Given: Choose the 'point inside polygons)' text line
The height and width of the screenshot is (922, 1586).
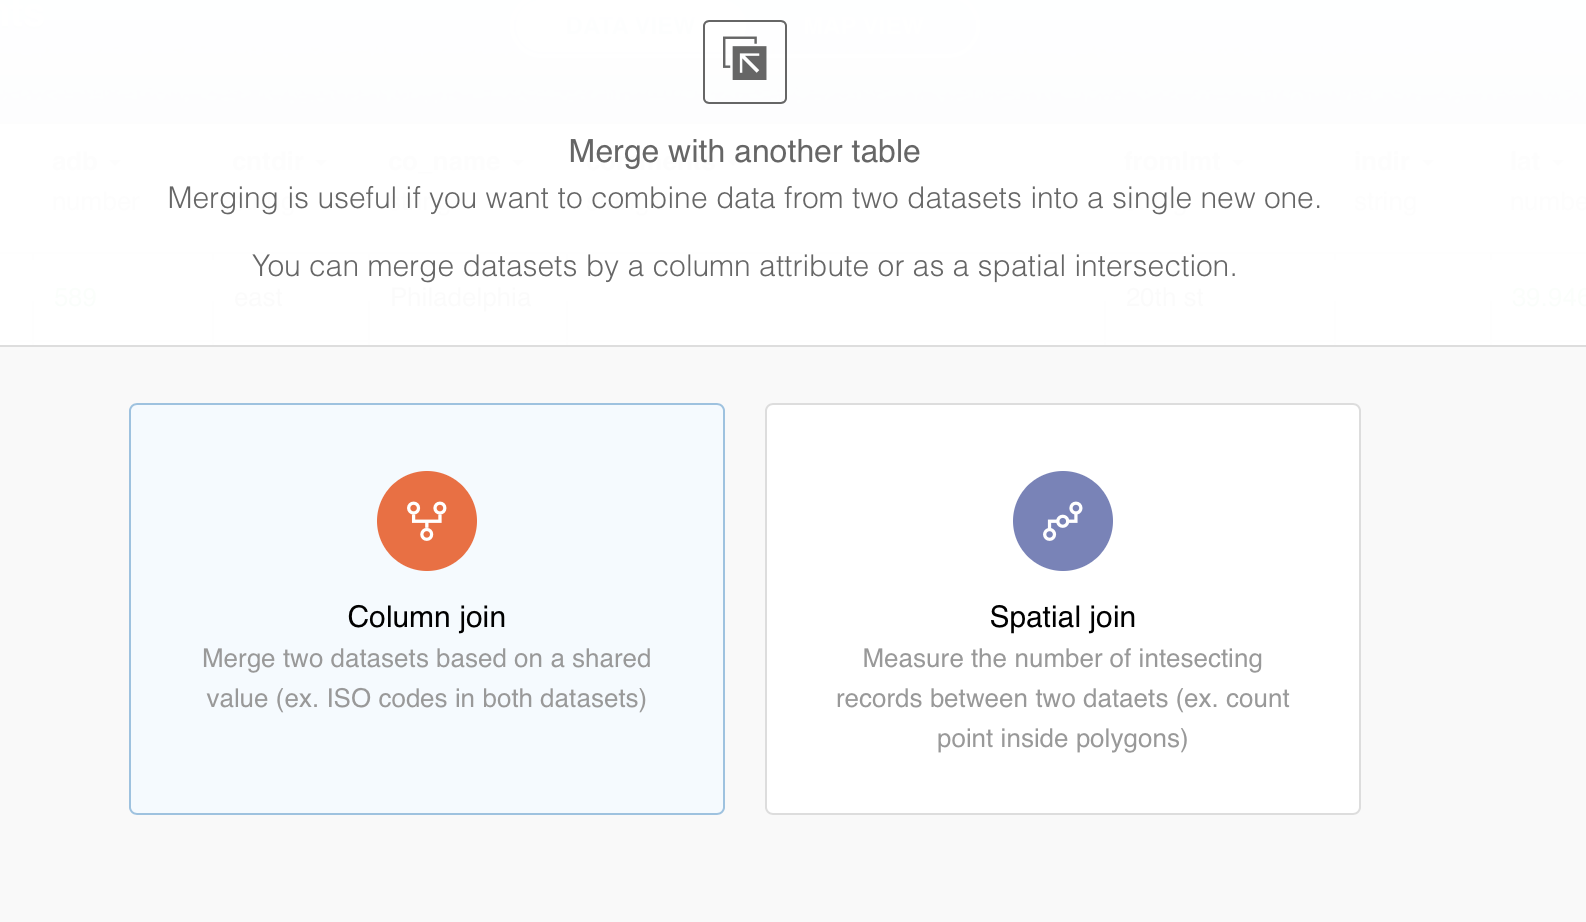Looking at the screenshot, I should (x=1062, y=738).
